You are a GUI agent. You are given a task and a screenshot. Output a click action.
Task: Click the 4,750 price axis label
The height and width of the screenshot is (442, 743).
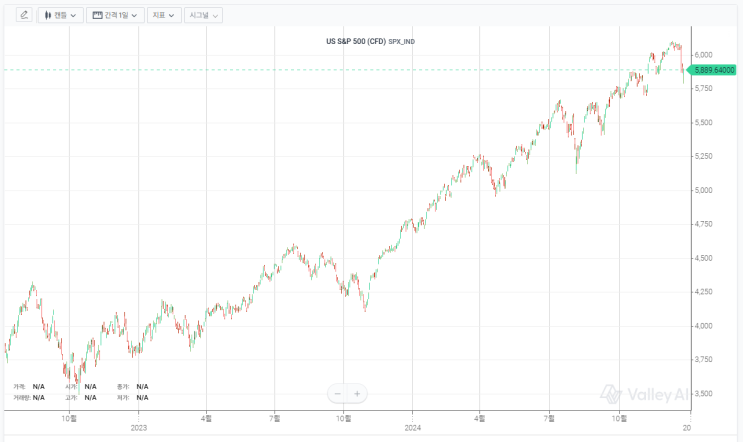(704, 224)
